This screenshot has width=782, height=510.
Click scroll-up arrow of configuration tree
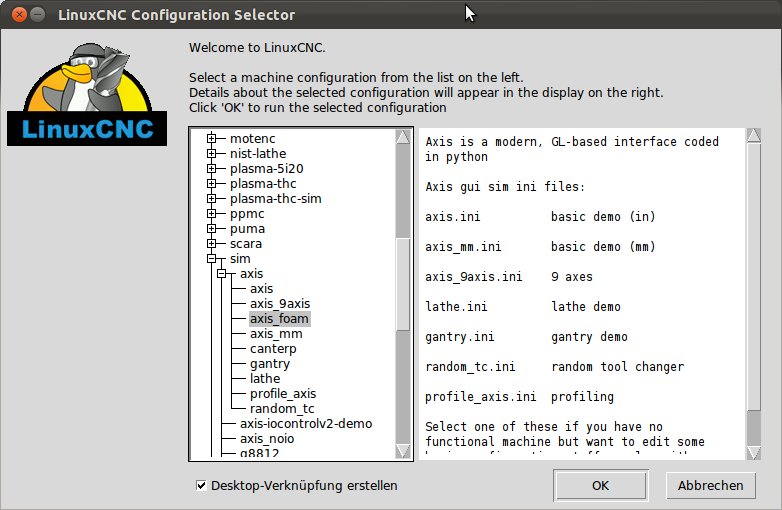tap(403, 137)
